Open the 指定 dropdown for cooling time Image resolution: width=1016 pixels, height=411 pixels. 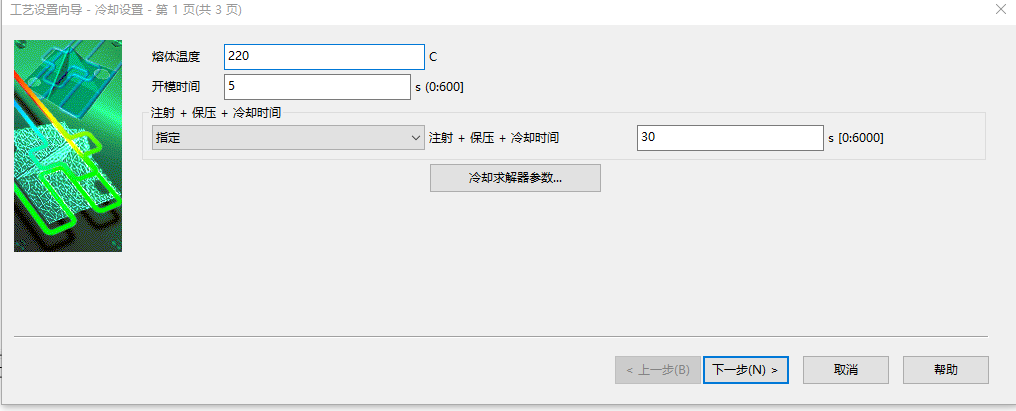pos(288,137)
